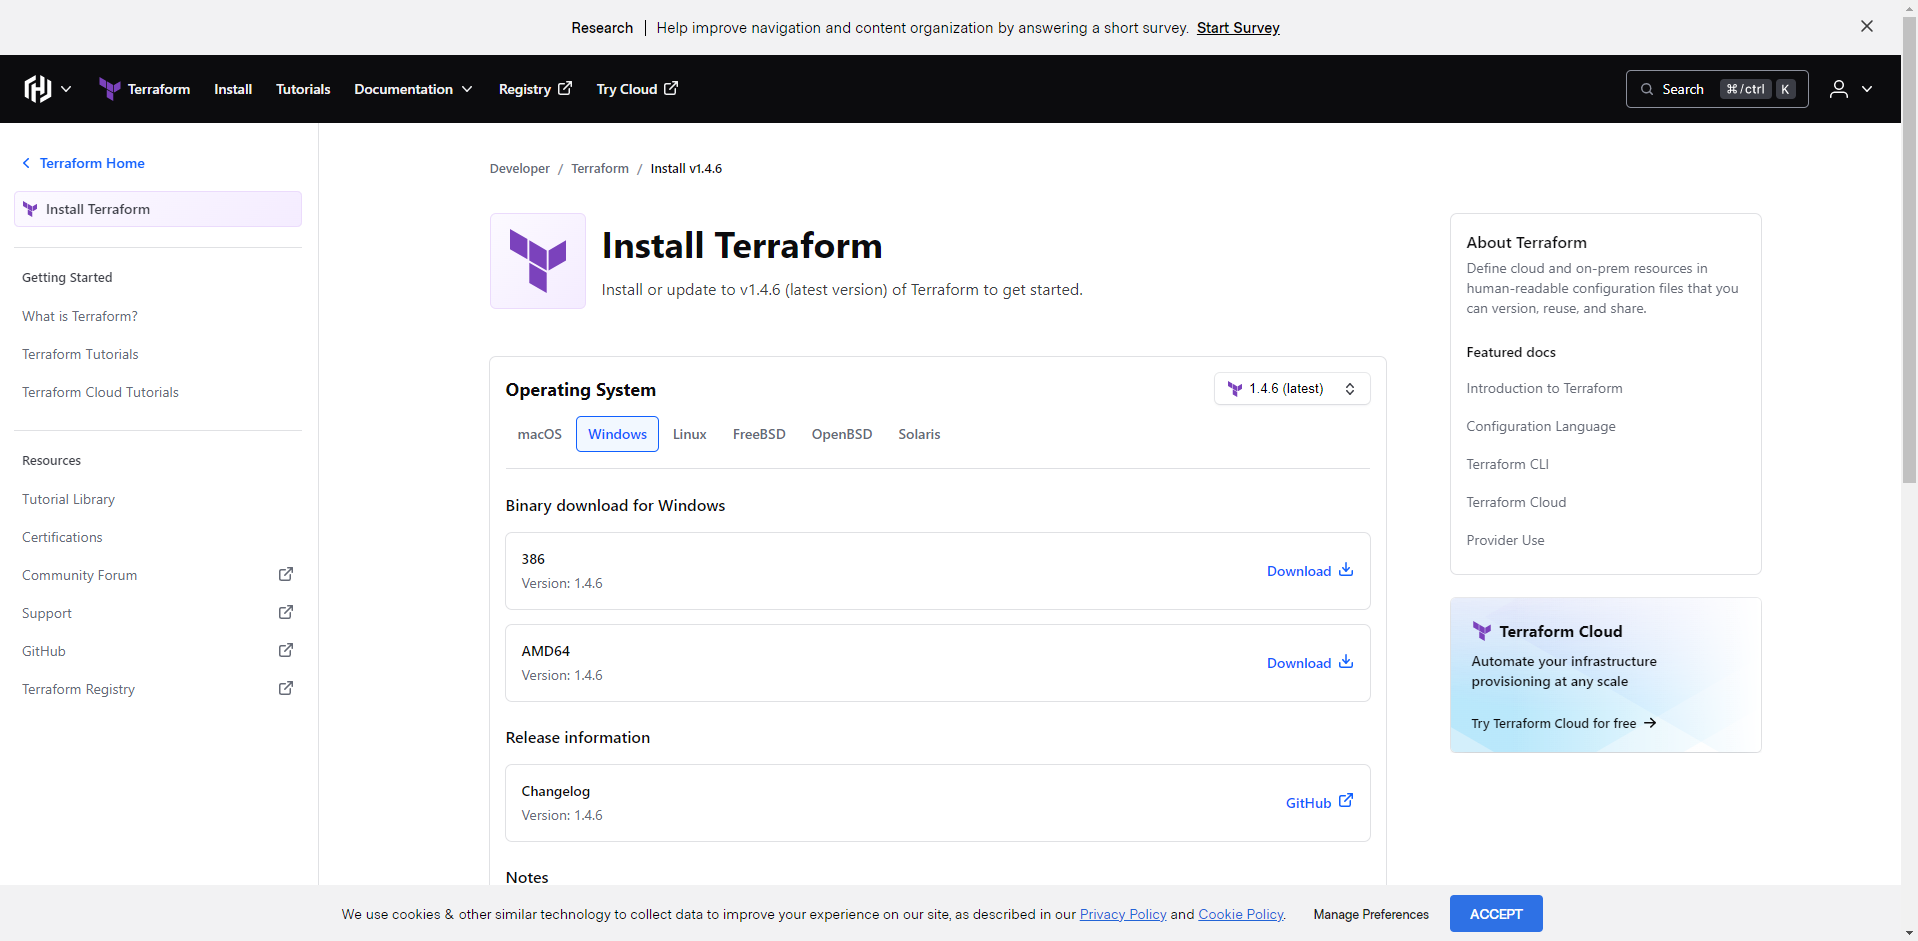The image size is (1918, 941).
Task: Click Manage Preferences in cookie bar
Action: tap(1371, 914)
